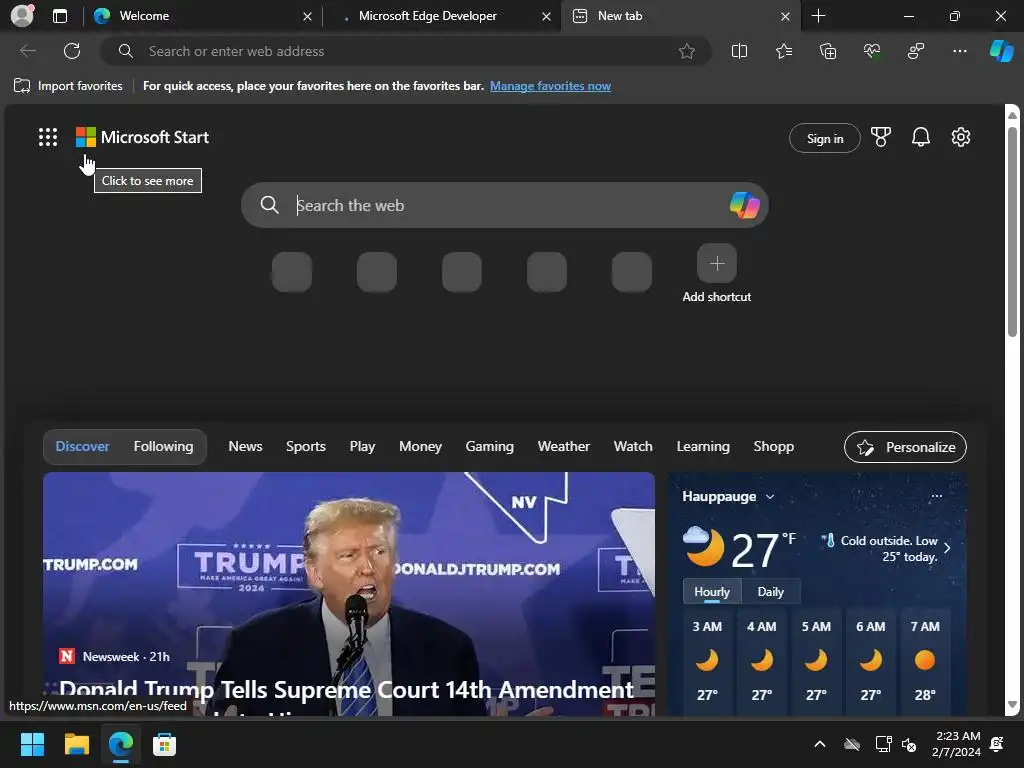Open Windows Start menu button

pyautogui.click(x=32, y=744)
